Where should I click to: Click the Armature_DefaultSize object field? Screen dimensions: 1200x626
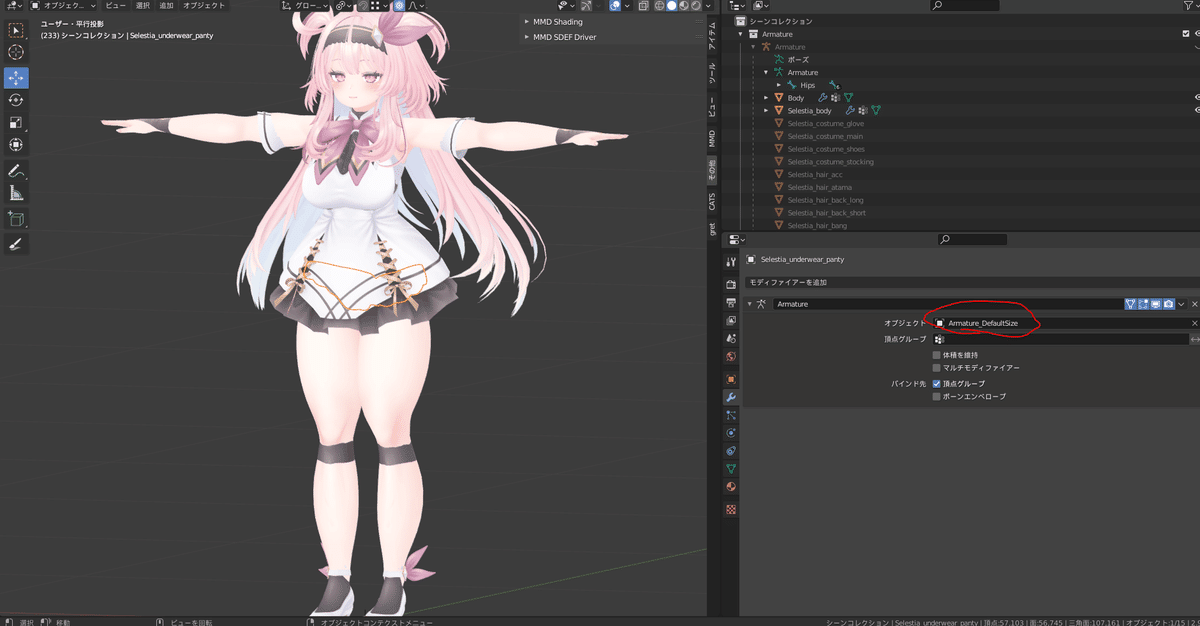[1060, 324]
